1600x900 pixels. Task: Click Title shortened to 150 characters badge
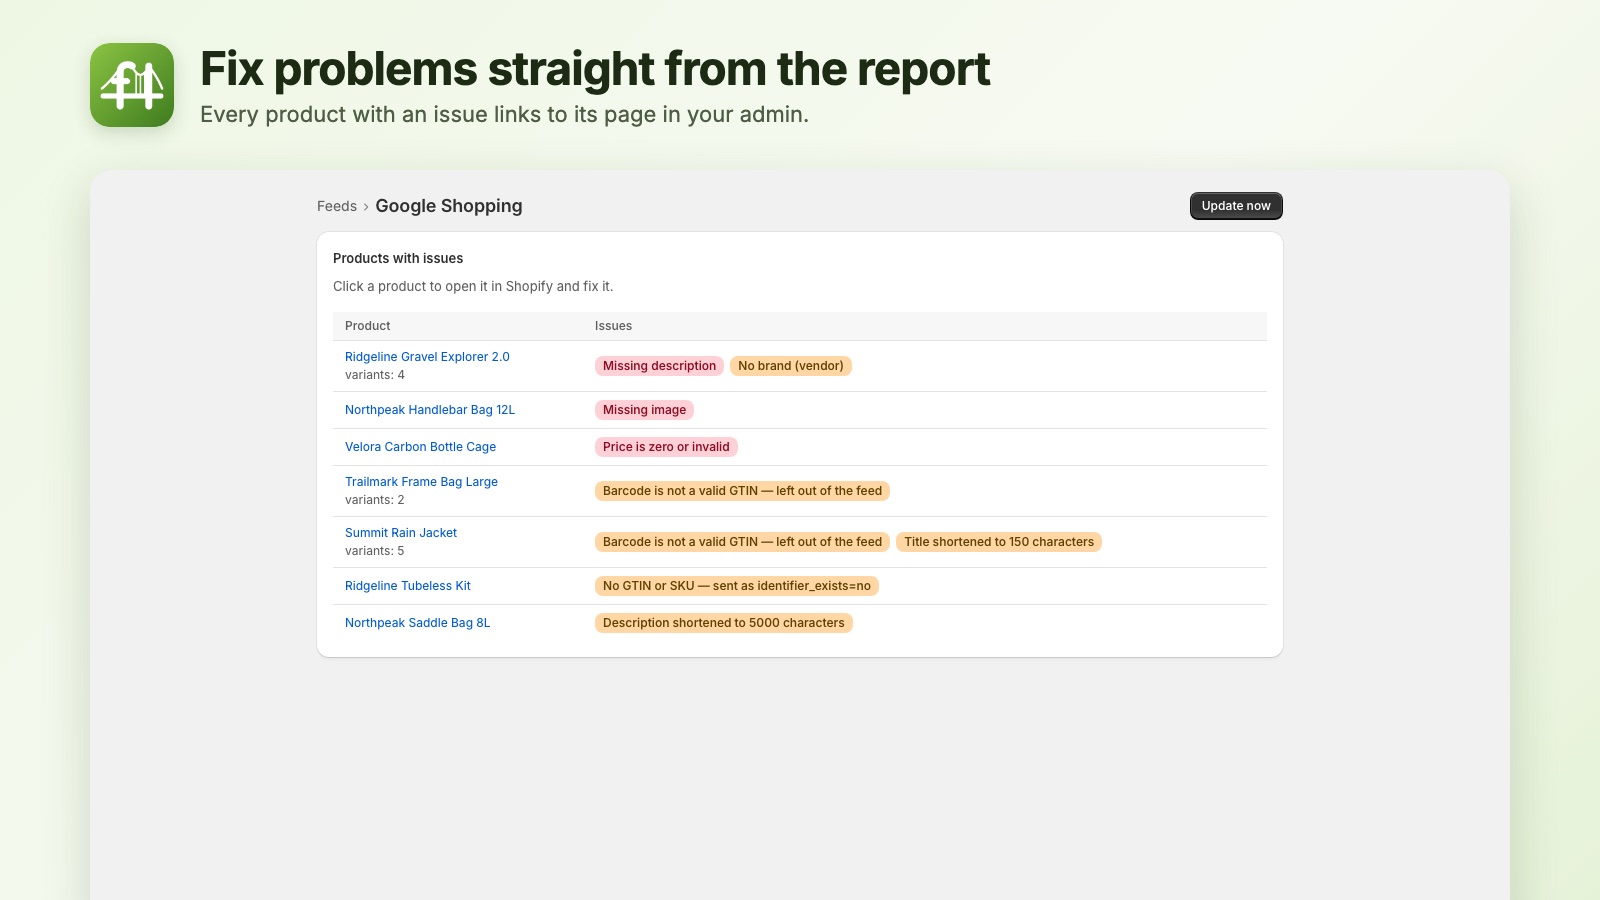[999, 542]
